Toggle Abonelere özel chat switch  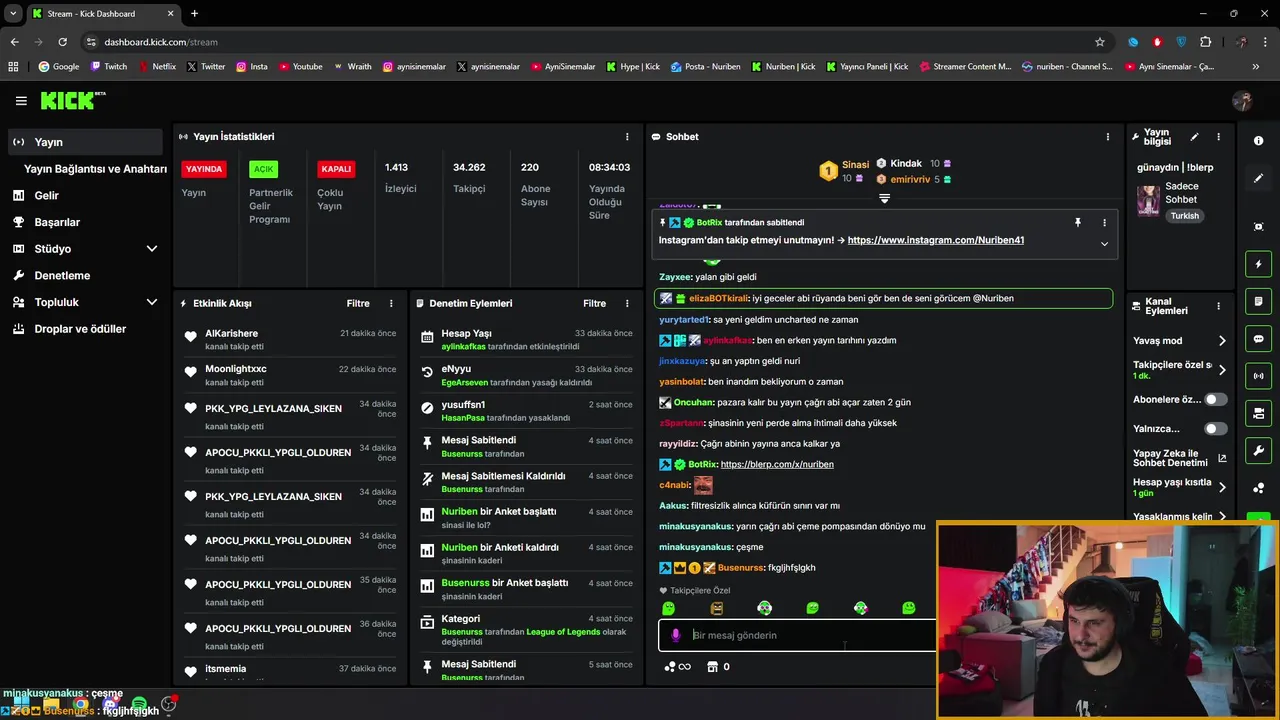[1215, 399]
